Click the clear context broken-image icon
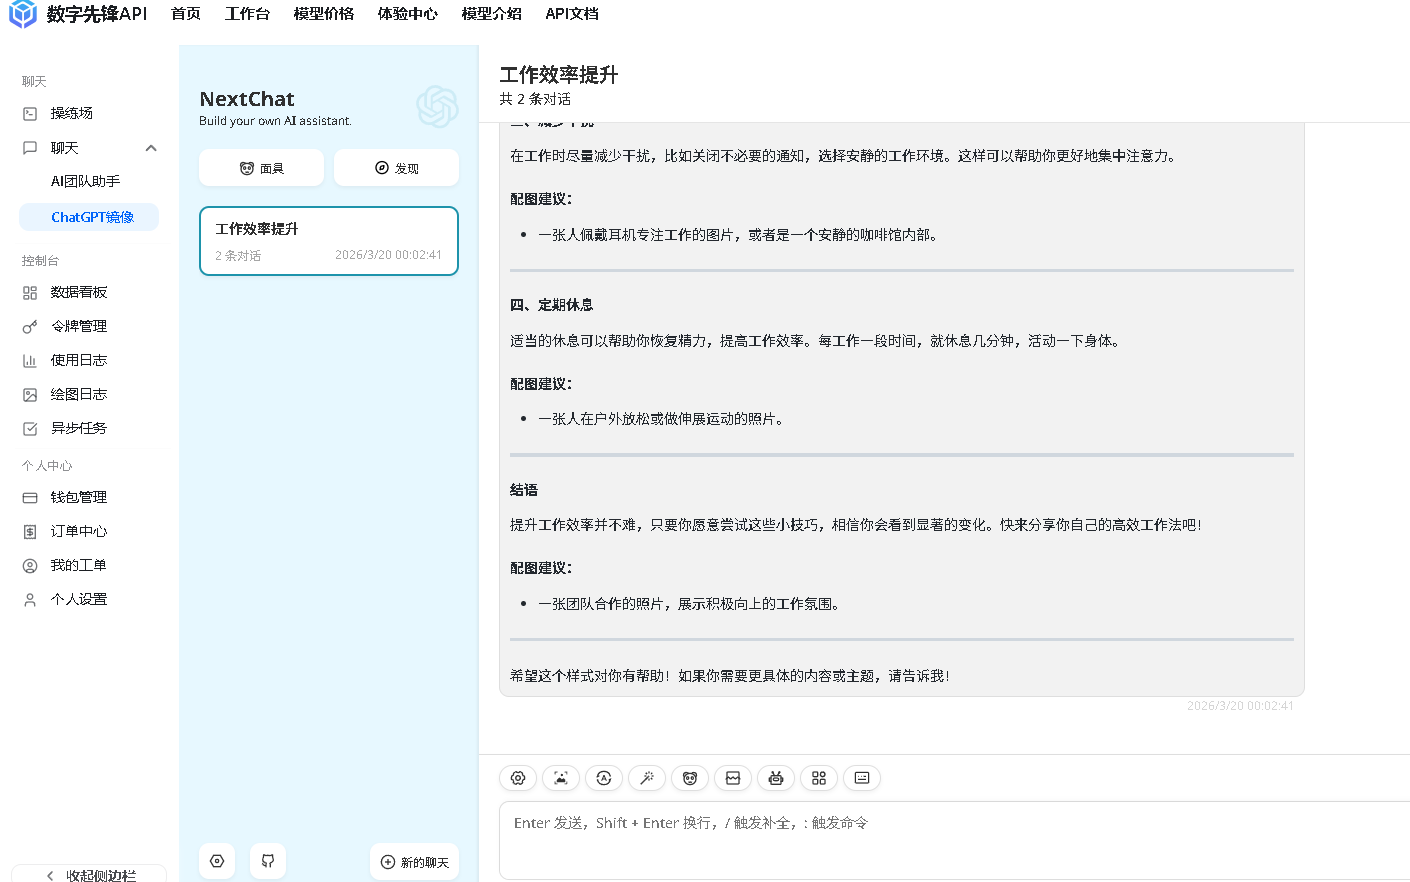The image size is (1410, 882). click(x=733, y=778)
